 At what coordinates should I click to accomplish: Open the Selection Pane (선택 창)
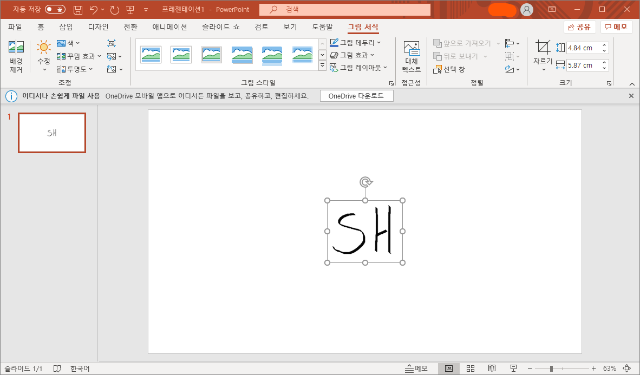coord(449,69)
